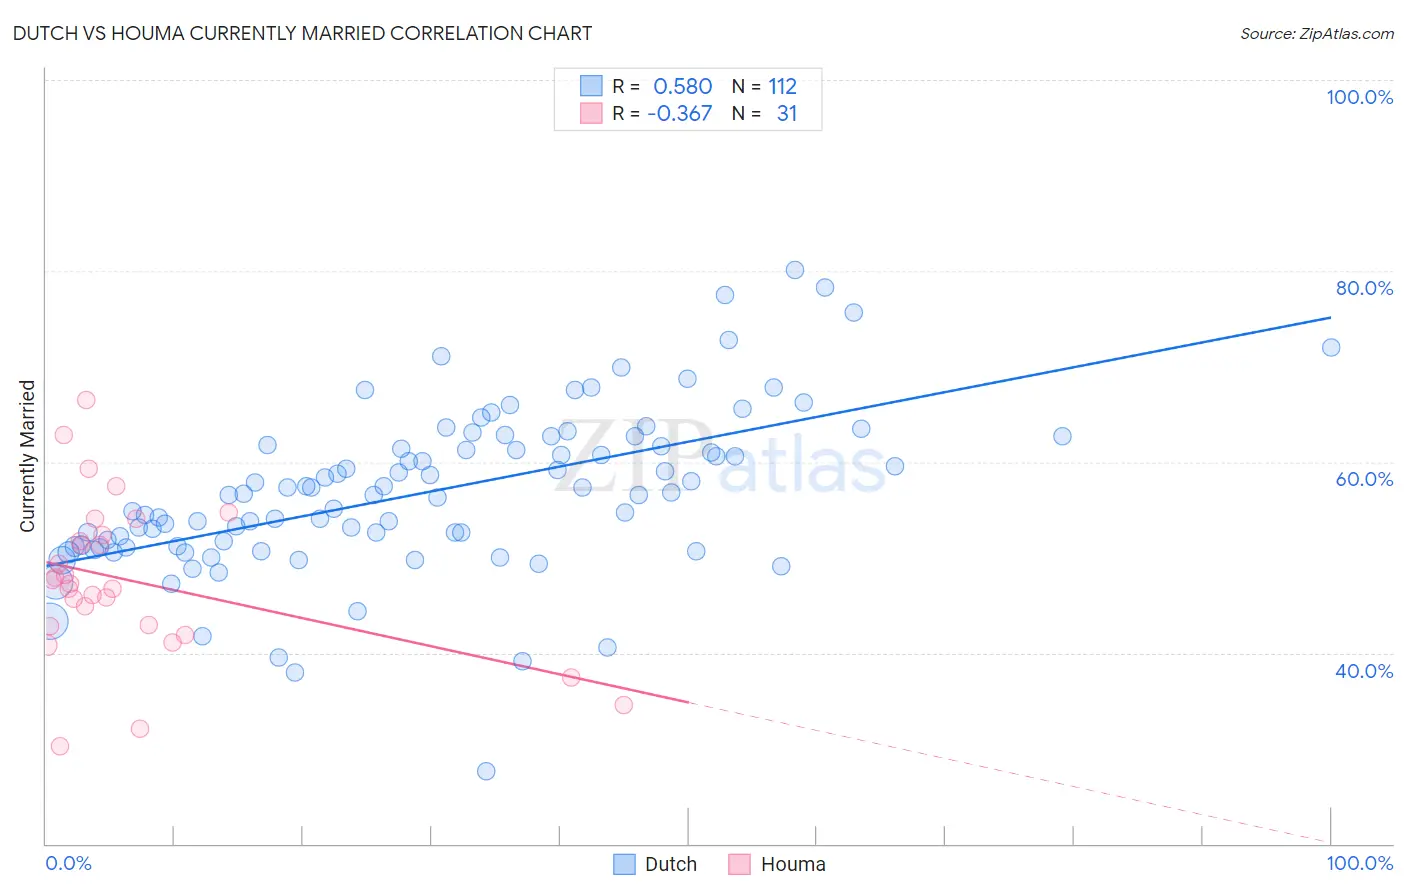Click the 0.0% x-axis label
This screenshot has width=1406, height=892.
point(68,863)
